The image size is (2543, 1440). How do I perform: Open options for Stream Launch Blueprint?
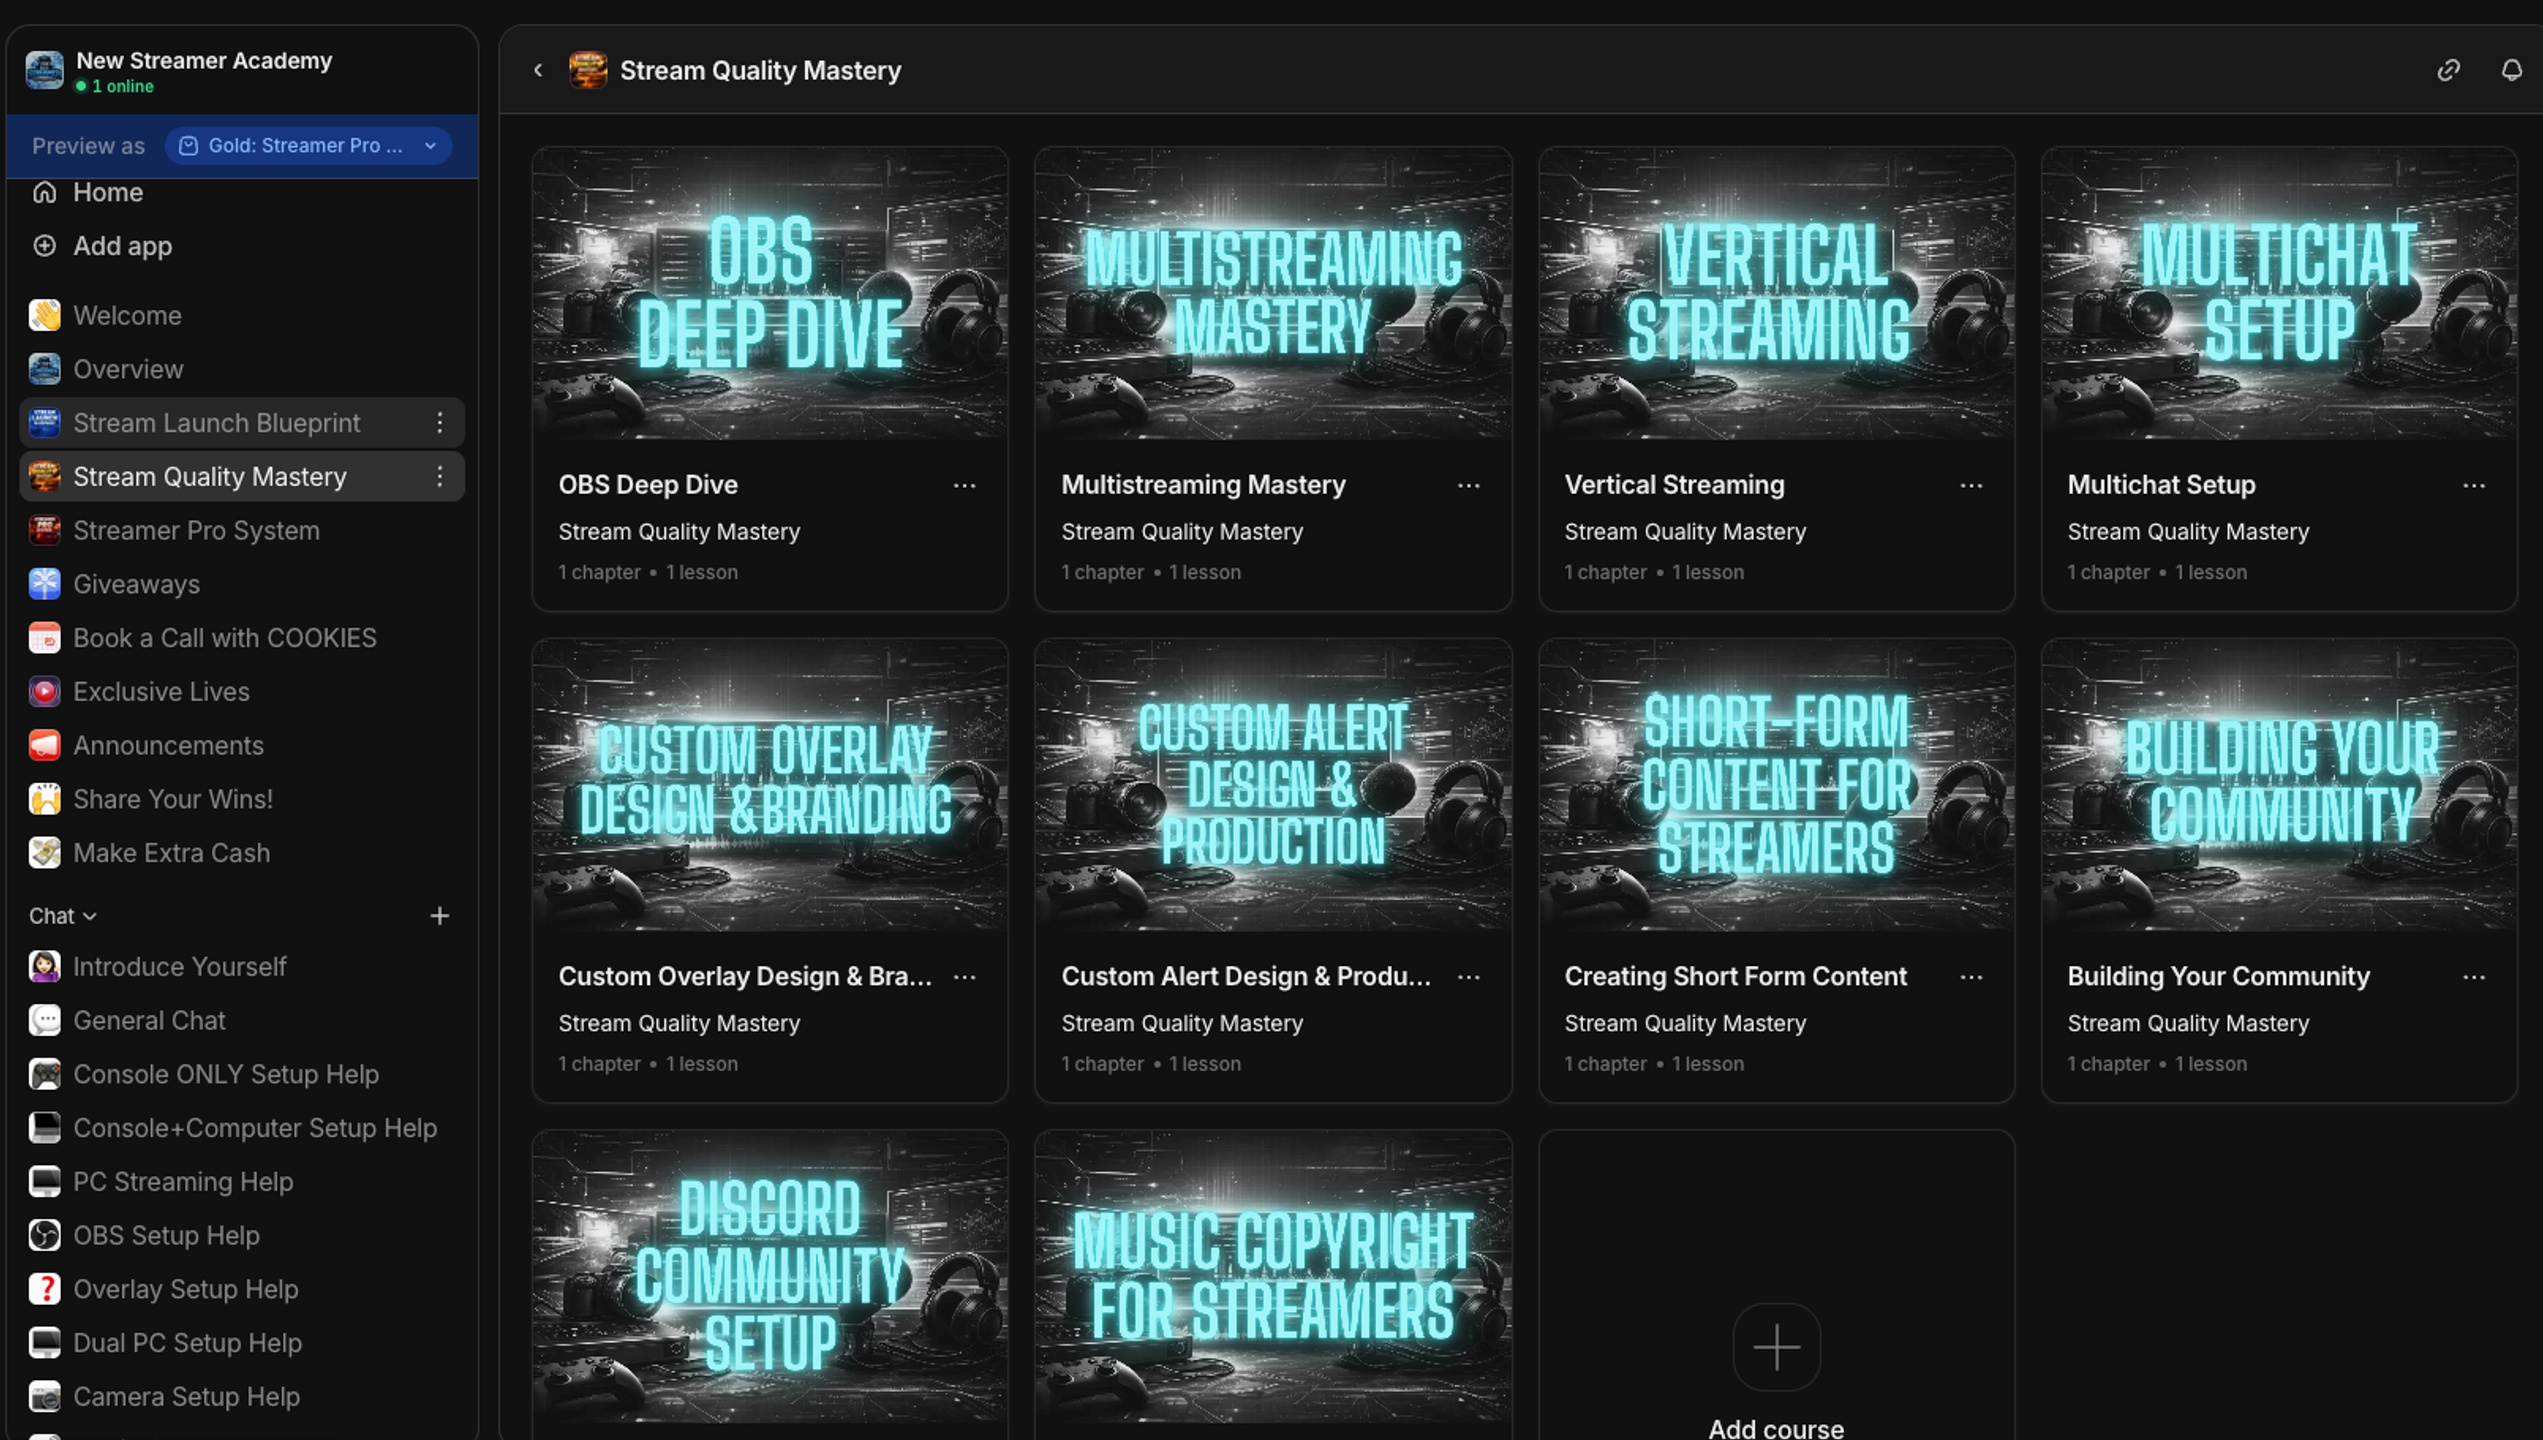point(439,423)
